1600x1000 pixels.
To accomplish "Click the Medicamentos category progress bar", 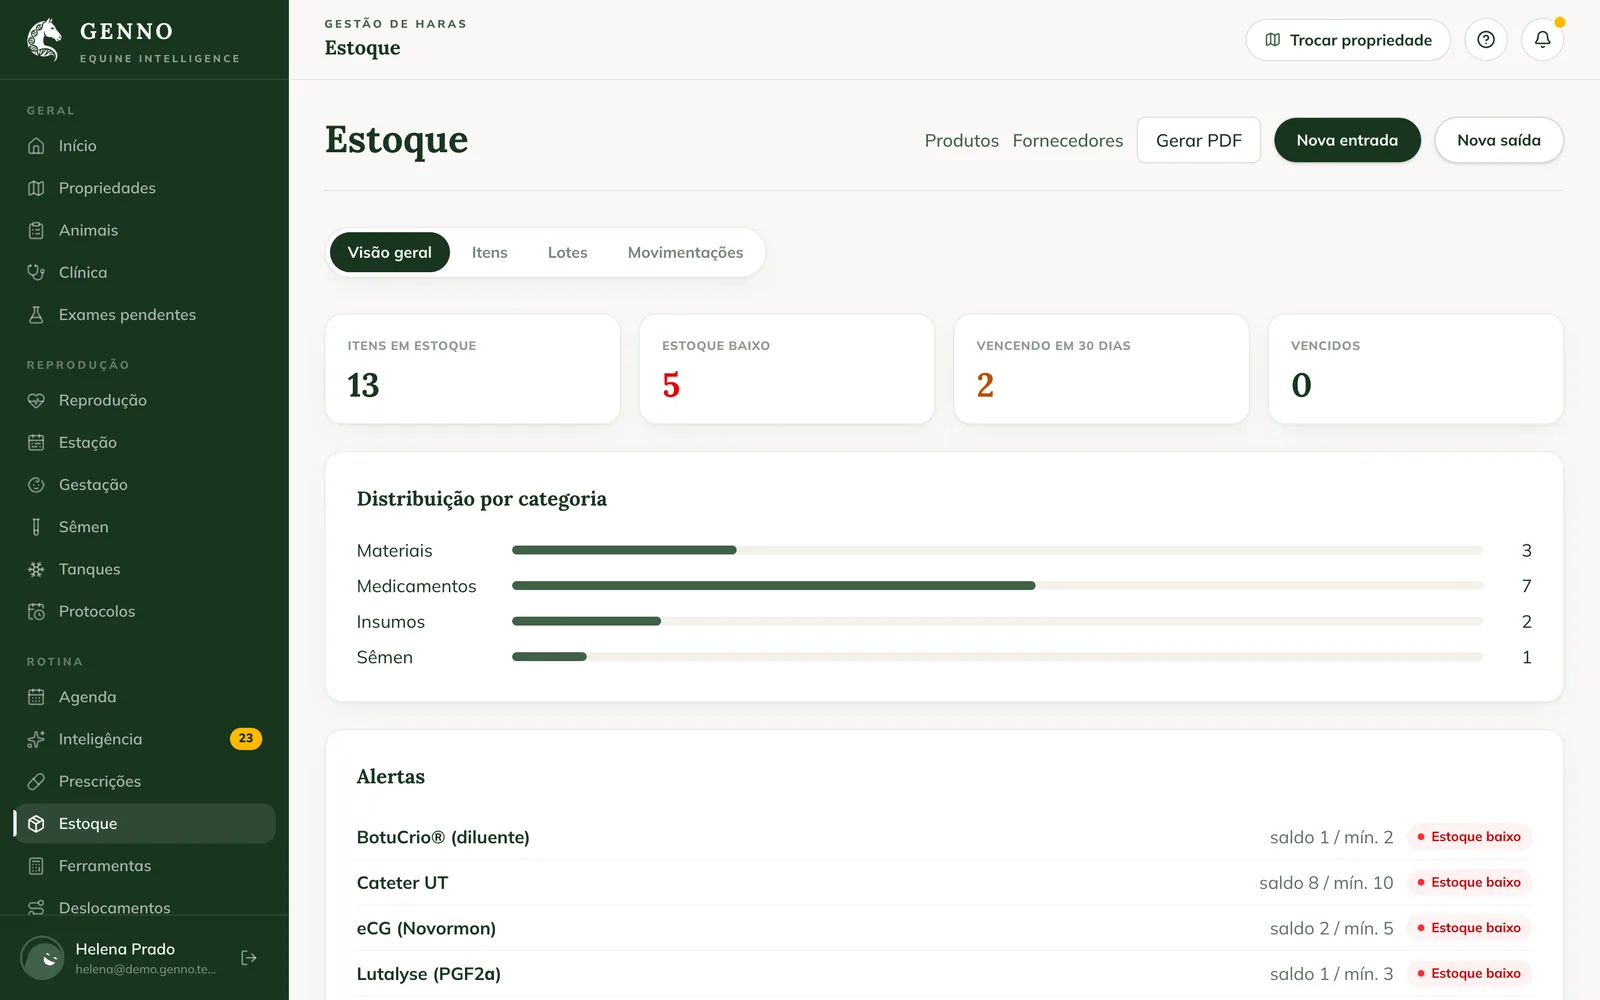I will coord(997,586).
